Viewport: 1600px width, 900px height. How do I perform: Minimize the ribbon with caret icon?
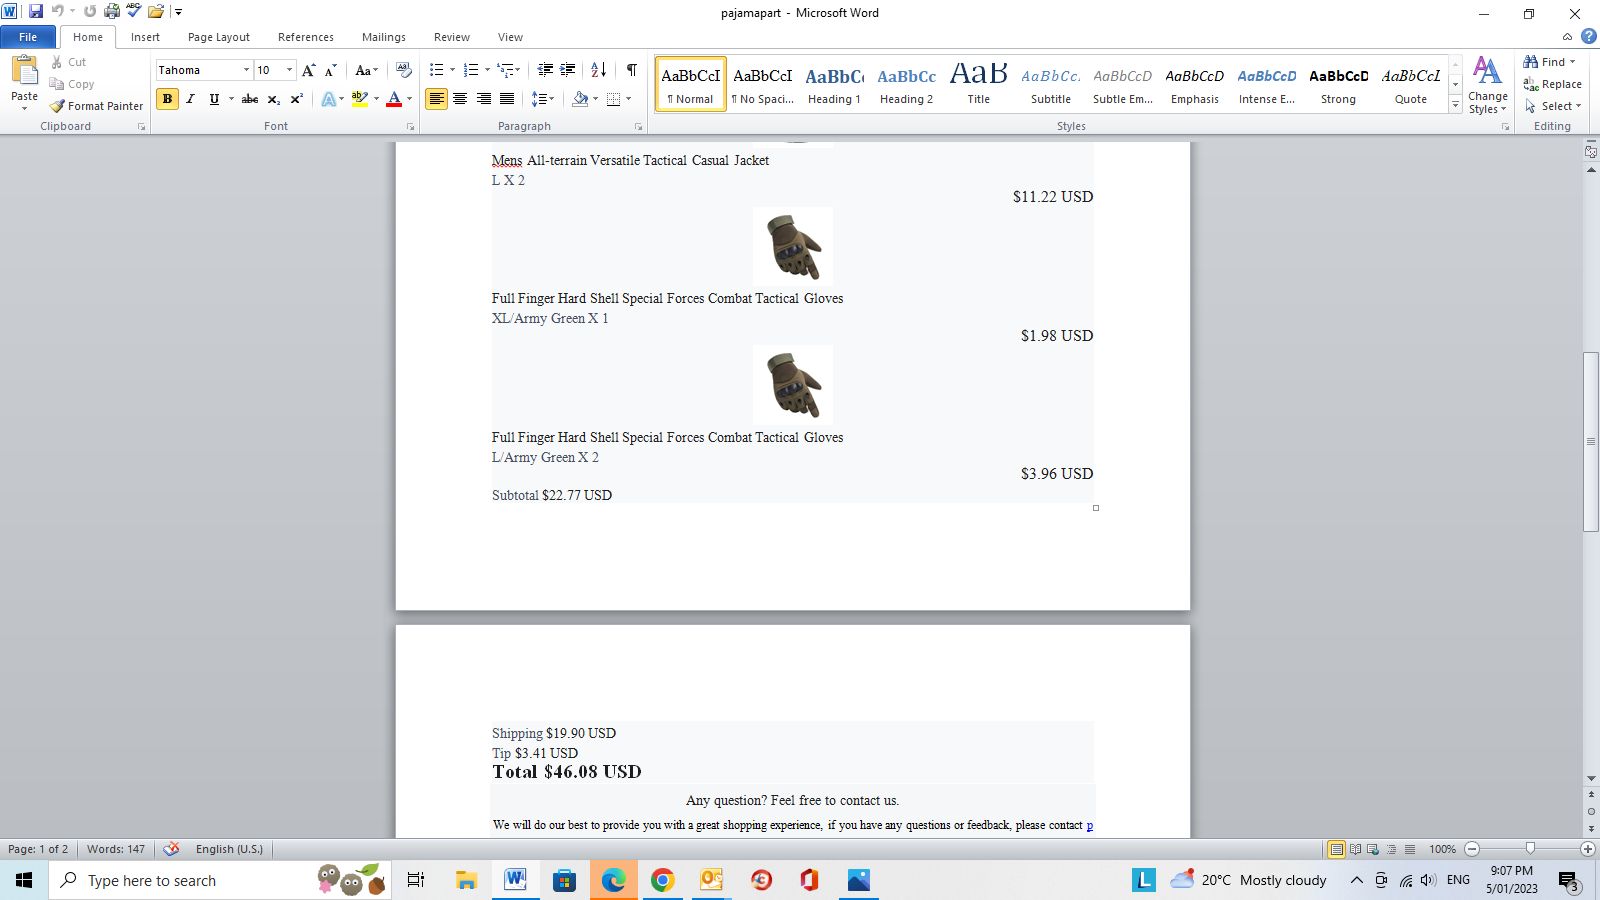tap(1567, 37)
